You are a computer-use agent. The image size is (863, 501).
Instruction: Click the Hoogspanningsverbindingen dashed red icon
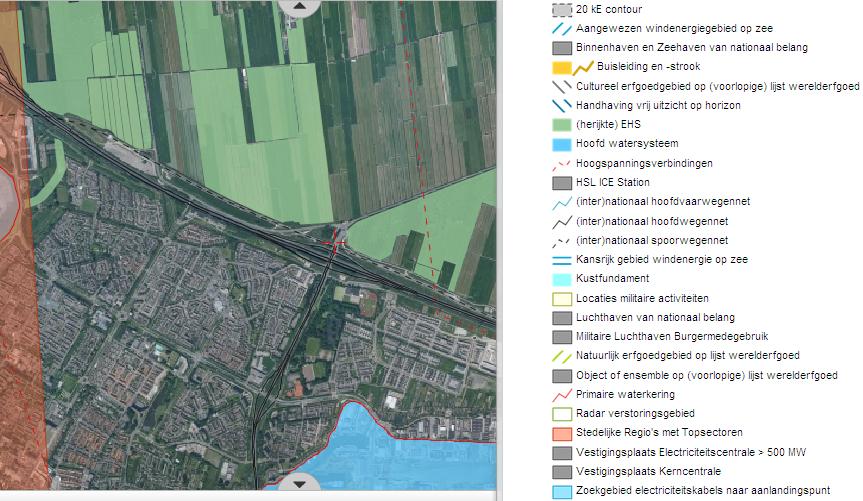562,164
